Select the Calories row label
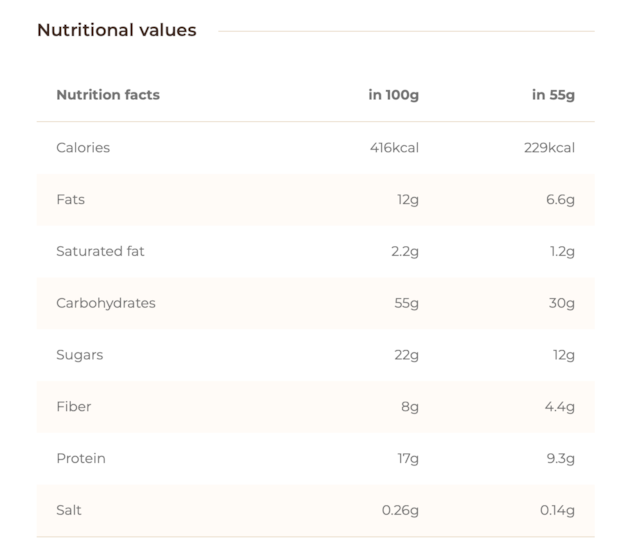 (x=83, y=147)
